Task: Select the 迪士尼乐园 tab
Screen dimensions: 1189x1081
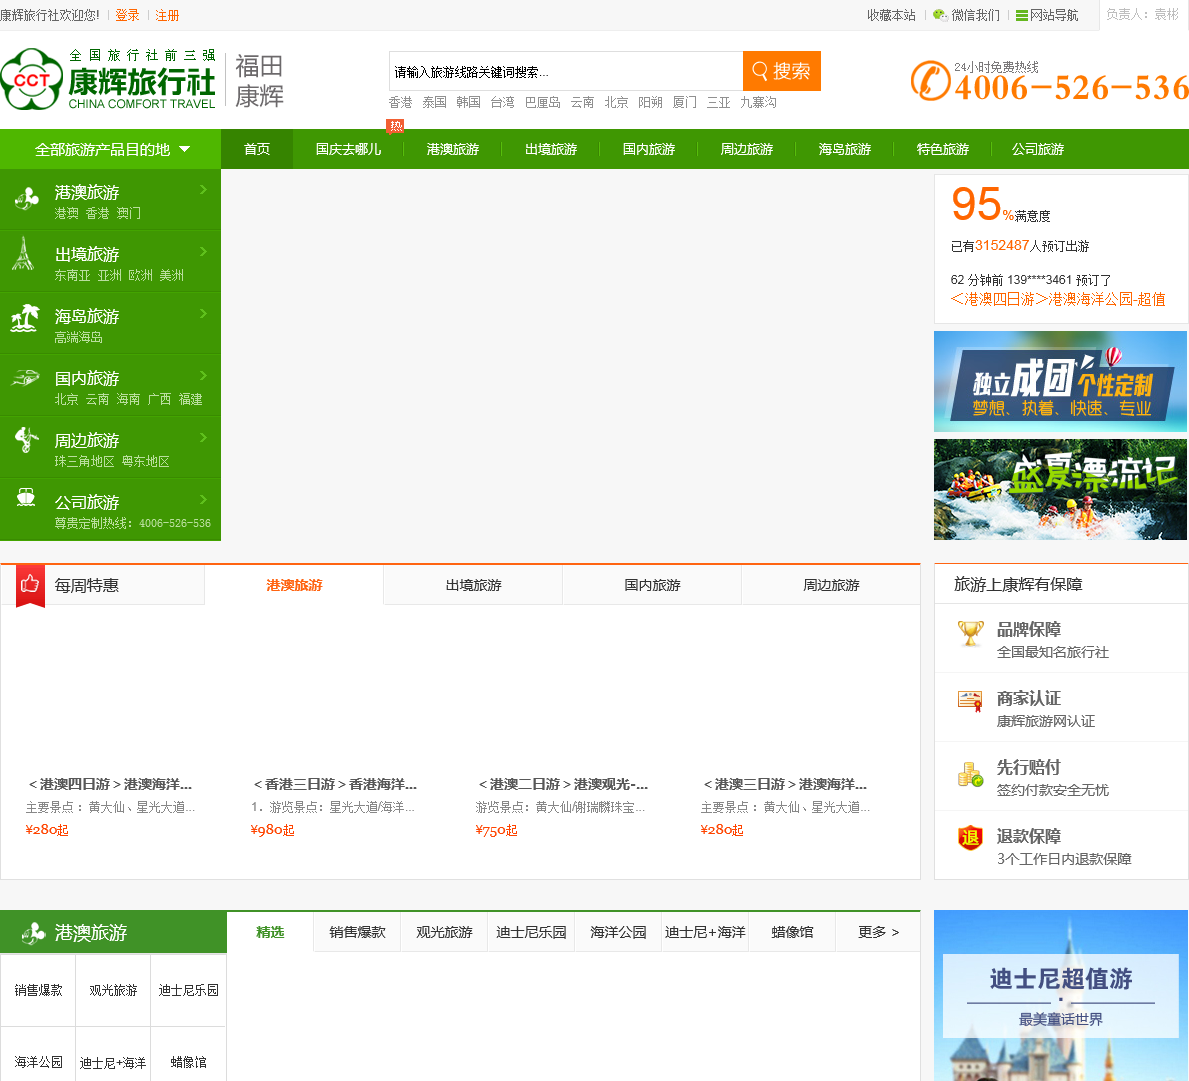Action: click(531, 932)
